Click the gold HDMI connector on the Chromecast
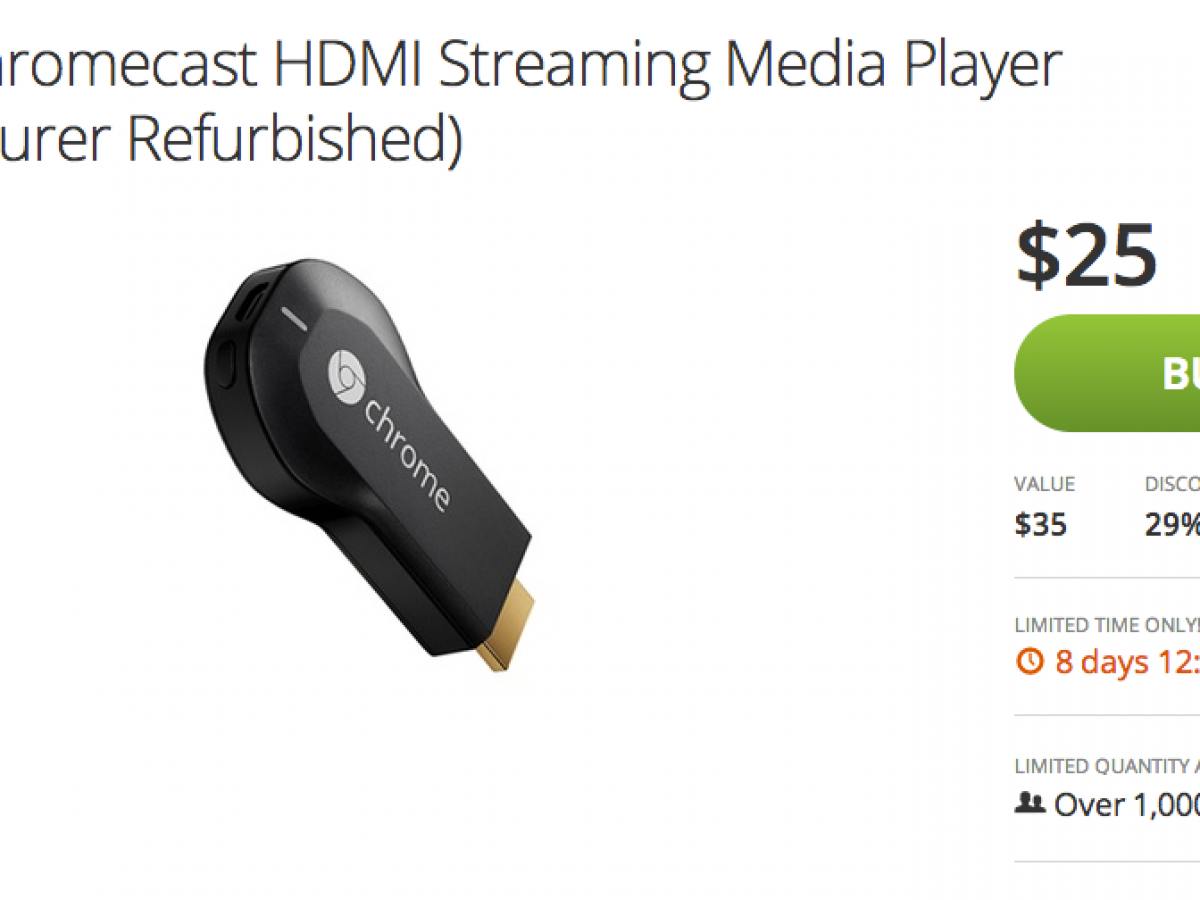 (x=505, y=627)
